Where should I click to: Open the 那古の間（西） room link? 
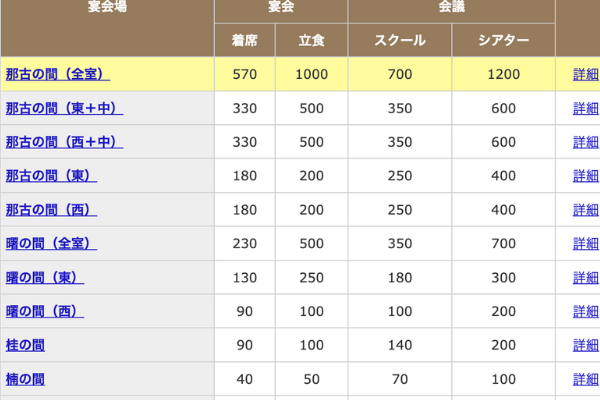(51, 210)
